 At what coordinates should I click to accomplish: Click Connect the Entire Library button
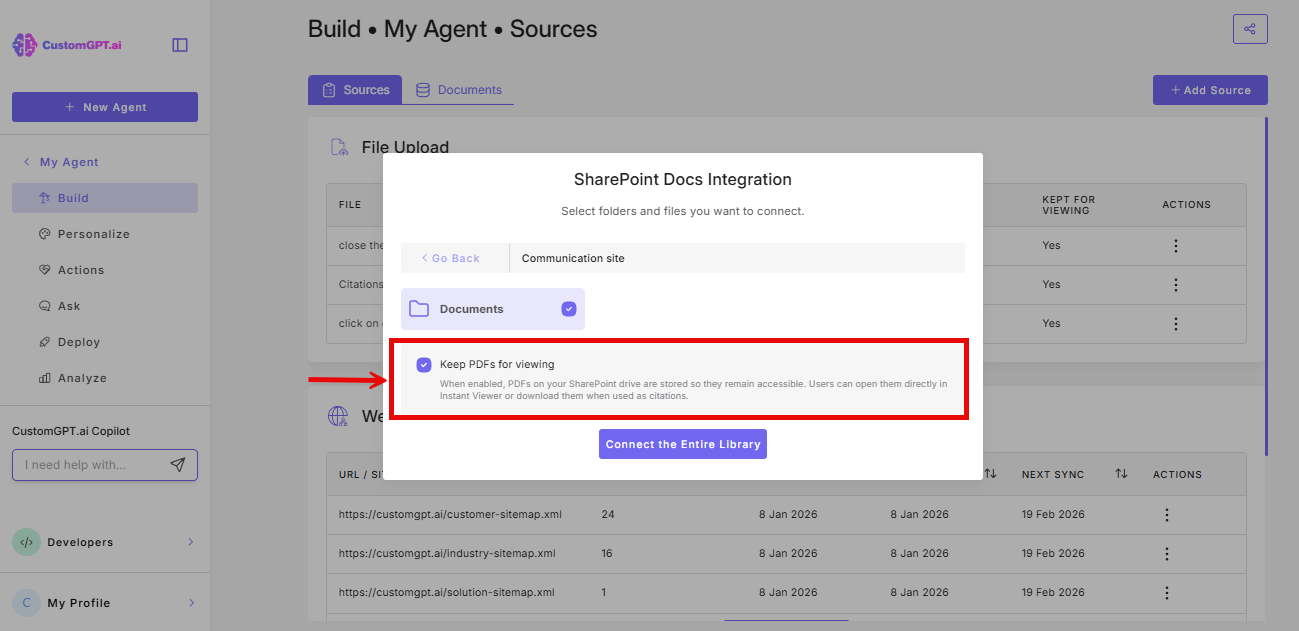click(683, 444)
